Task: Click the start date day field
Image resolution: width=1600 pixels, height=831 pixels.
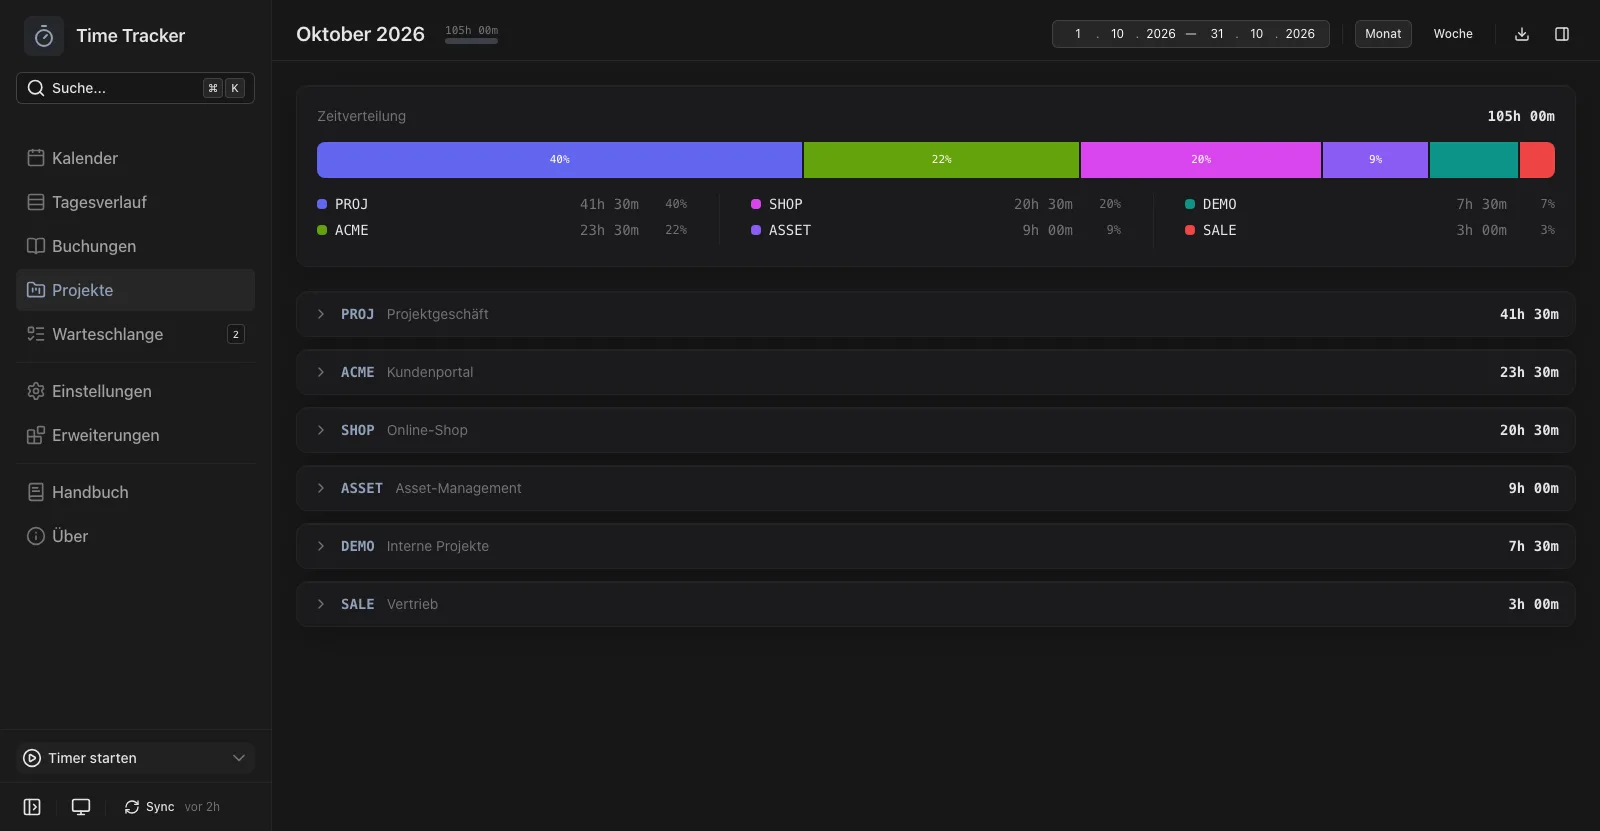Action: click(x=1078, y=34)
